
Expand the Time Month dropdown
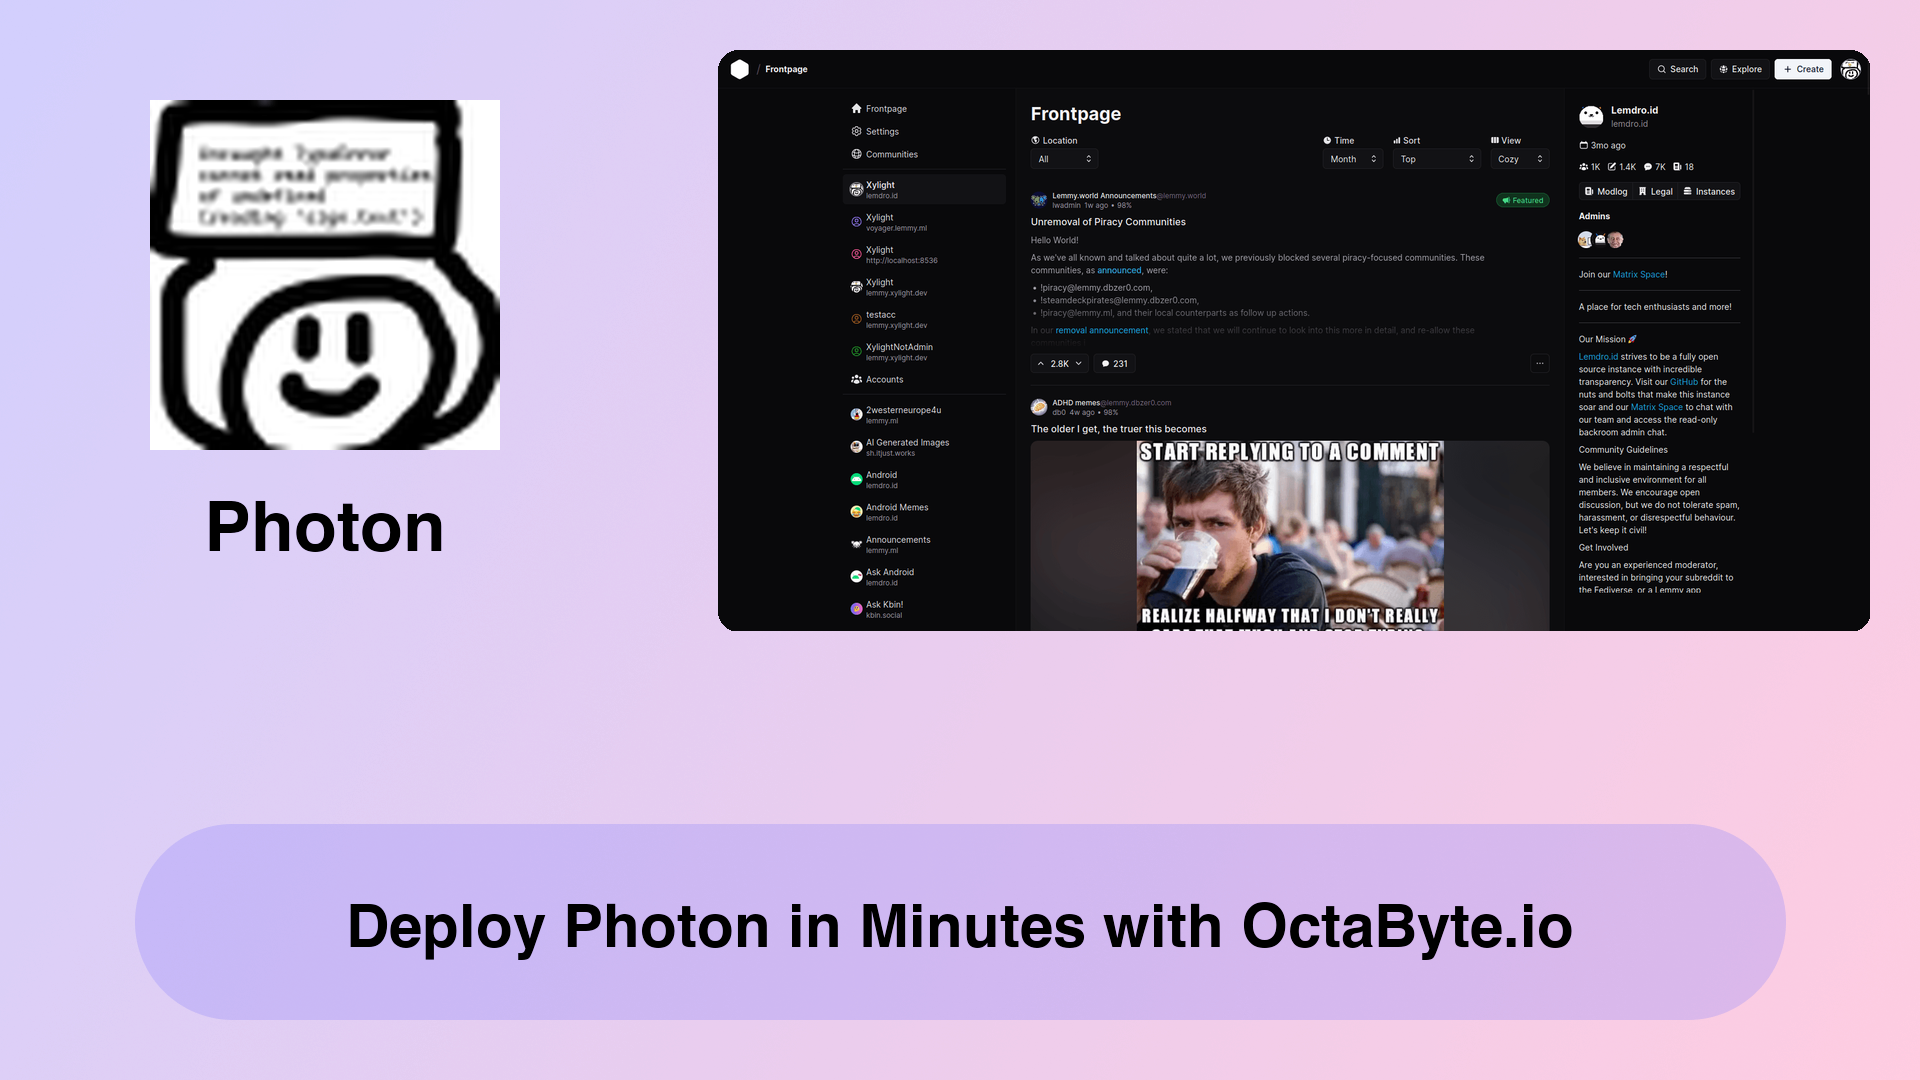[x=1350, y=158]
